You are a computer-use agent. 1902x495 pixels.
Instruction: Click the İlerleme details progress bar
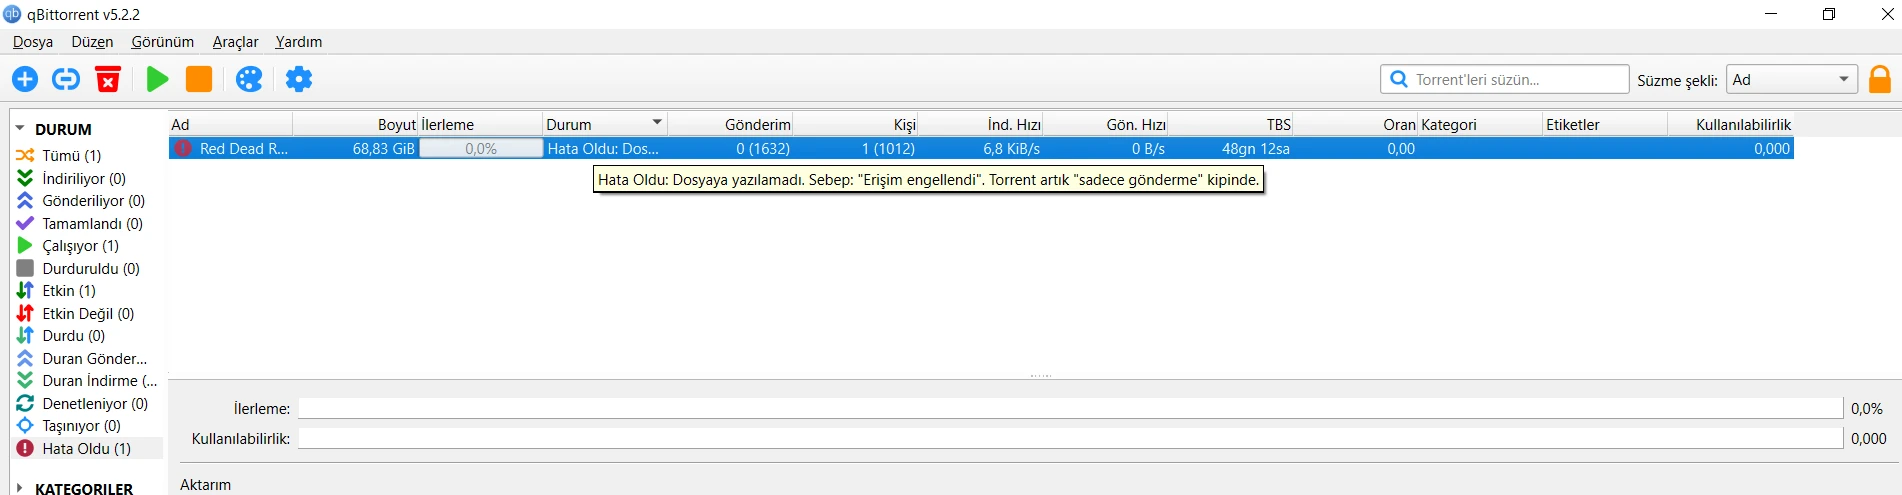pyautogui.click(x=1070, y=408)
